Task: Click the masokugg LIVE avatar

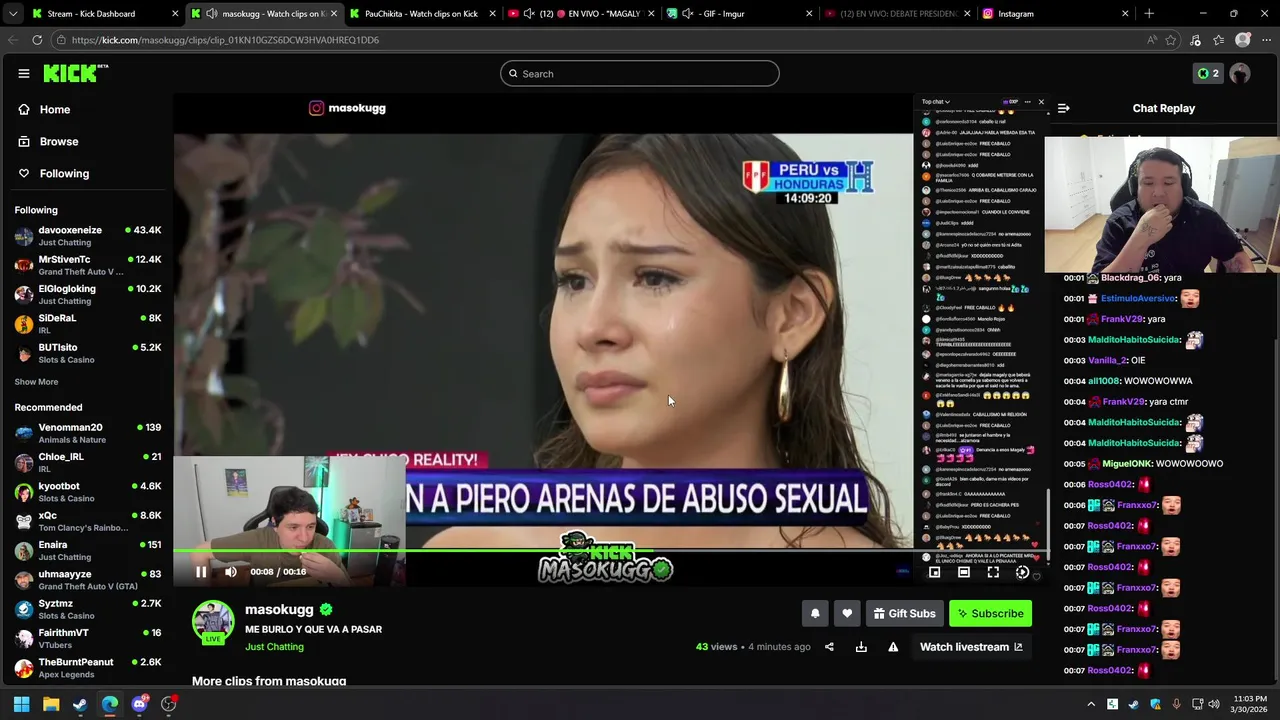Action: pyautogui.click(x=213, y=622)
